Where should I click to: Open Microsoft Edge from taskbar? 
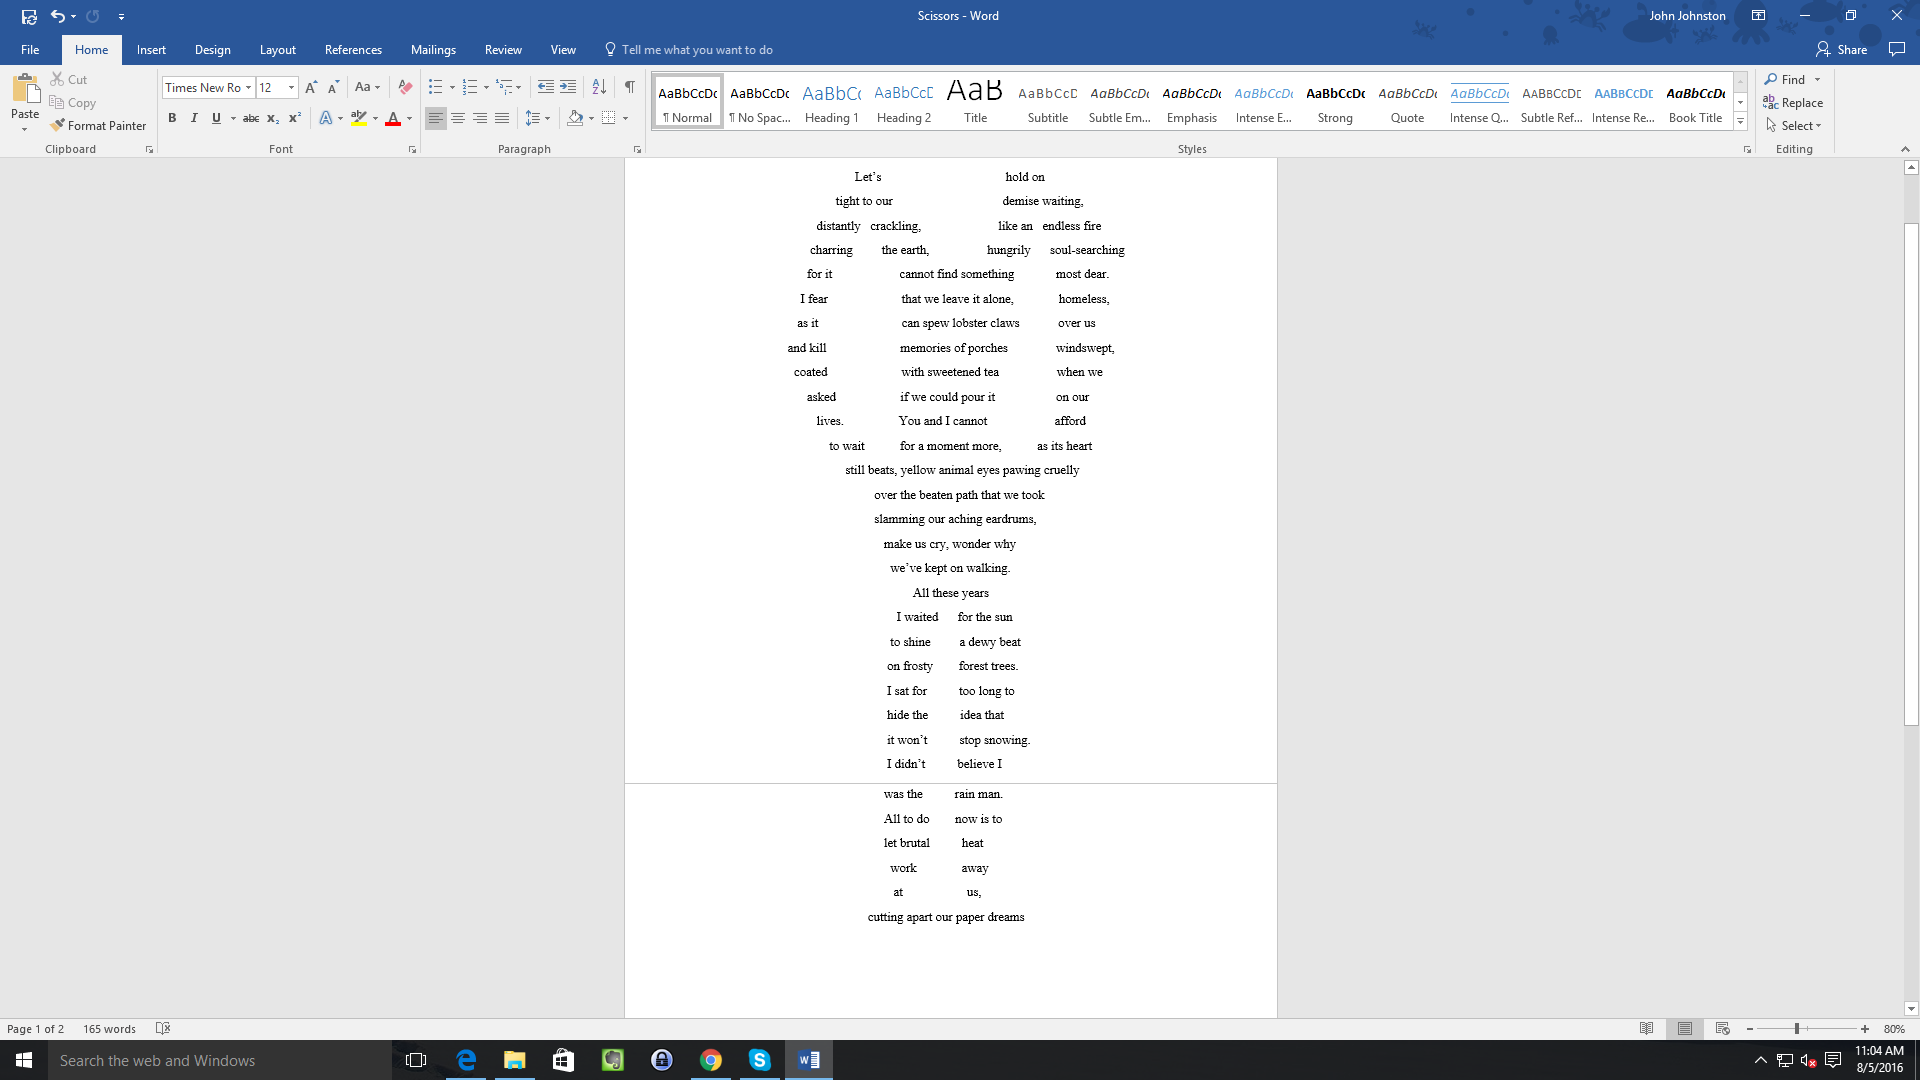(x=466, y=1060)
